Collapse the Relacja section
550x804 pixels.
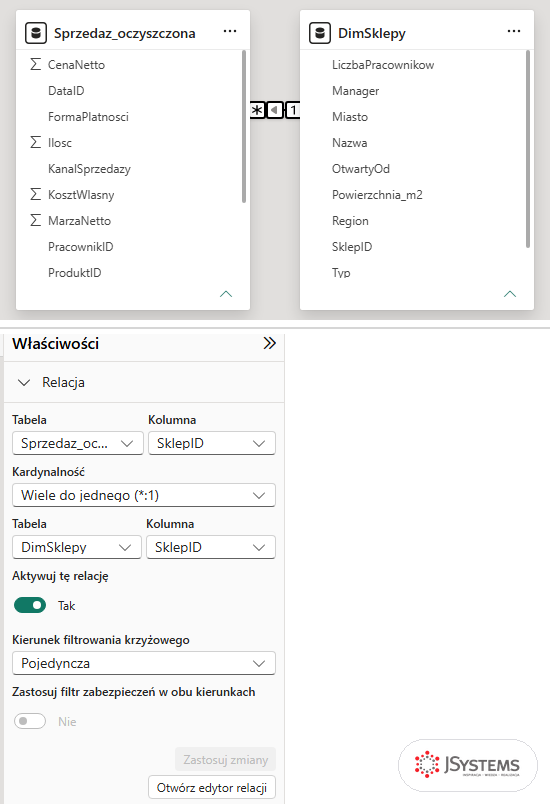pyautogui.click(x=24, y=383)
